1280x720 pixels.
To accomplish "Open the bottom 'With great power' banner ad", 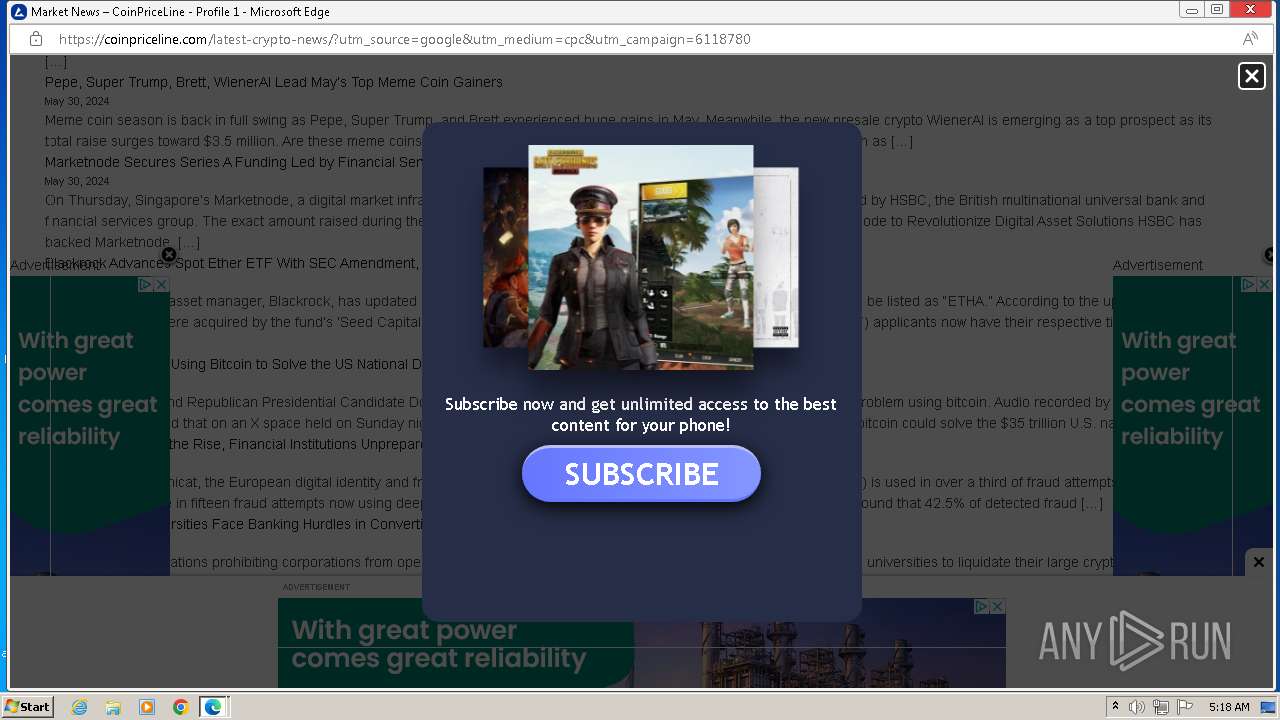I will pos(642,643).
